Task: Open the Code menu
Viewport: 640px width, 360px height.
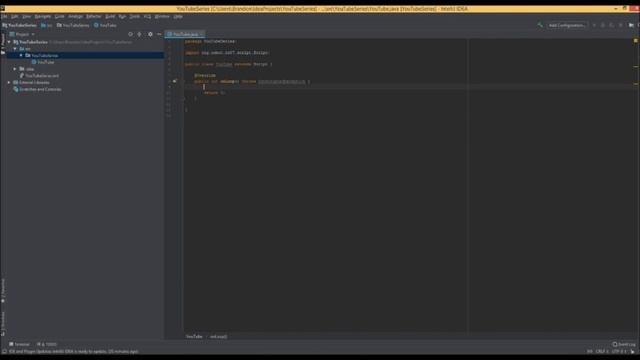Action: pyautogui.click(x=60, y=16)
